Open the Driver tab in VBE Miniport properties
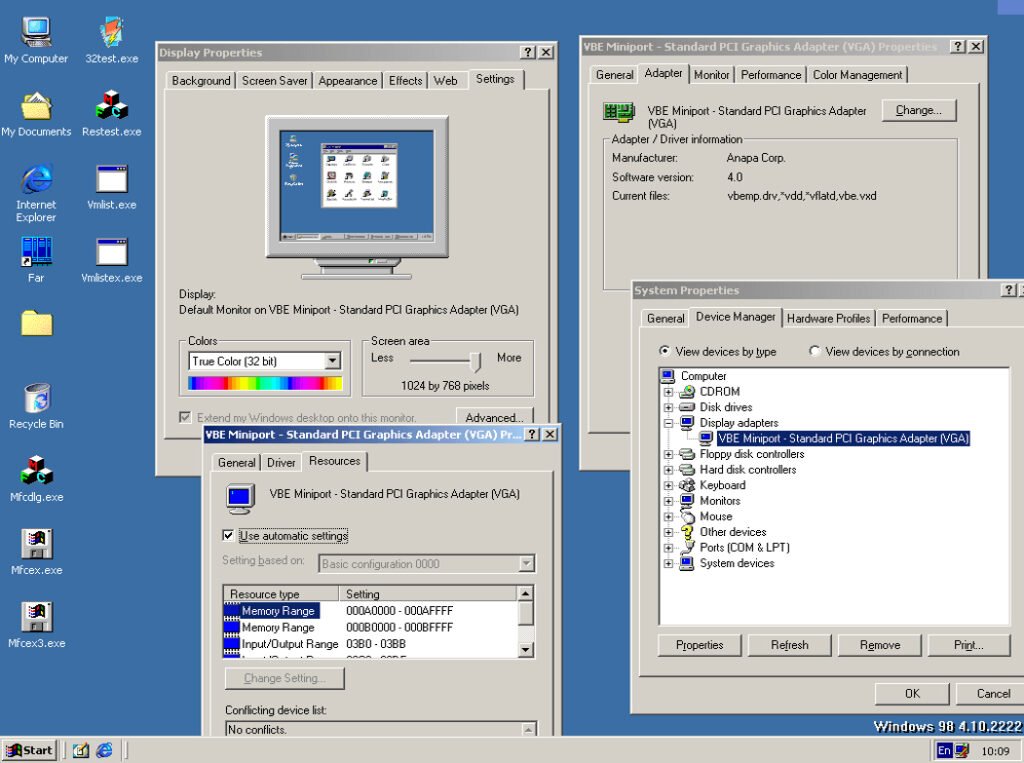The height and width of the screenshot is (763, 1024). [281, 462]
